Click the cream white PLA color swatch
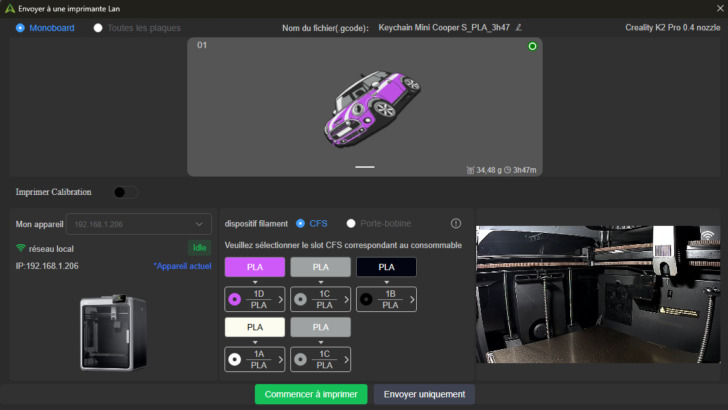This screenshot has height=410, width=728. pyautogui.click(x=255, y=327)
